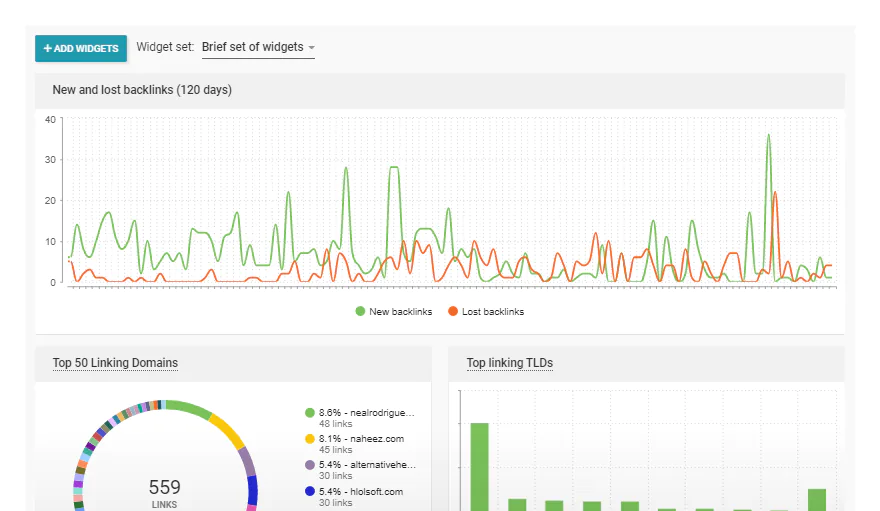
Task: Click the green New backlinks legend dot
Action: point(360,311)
